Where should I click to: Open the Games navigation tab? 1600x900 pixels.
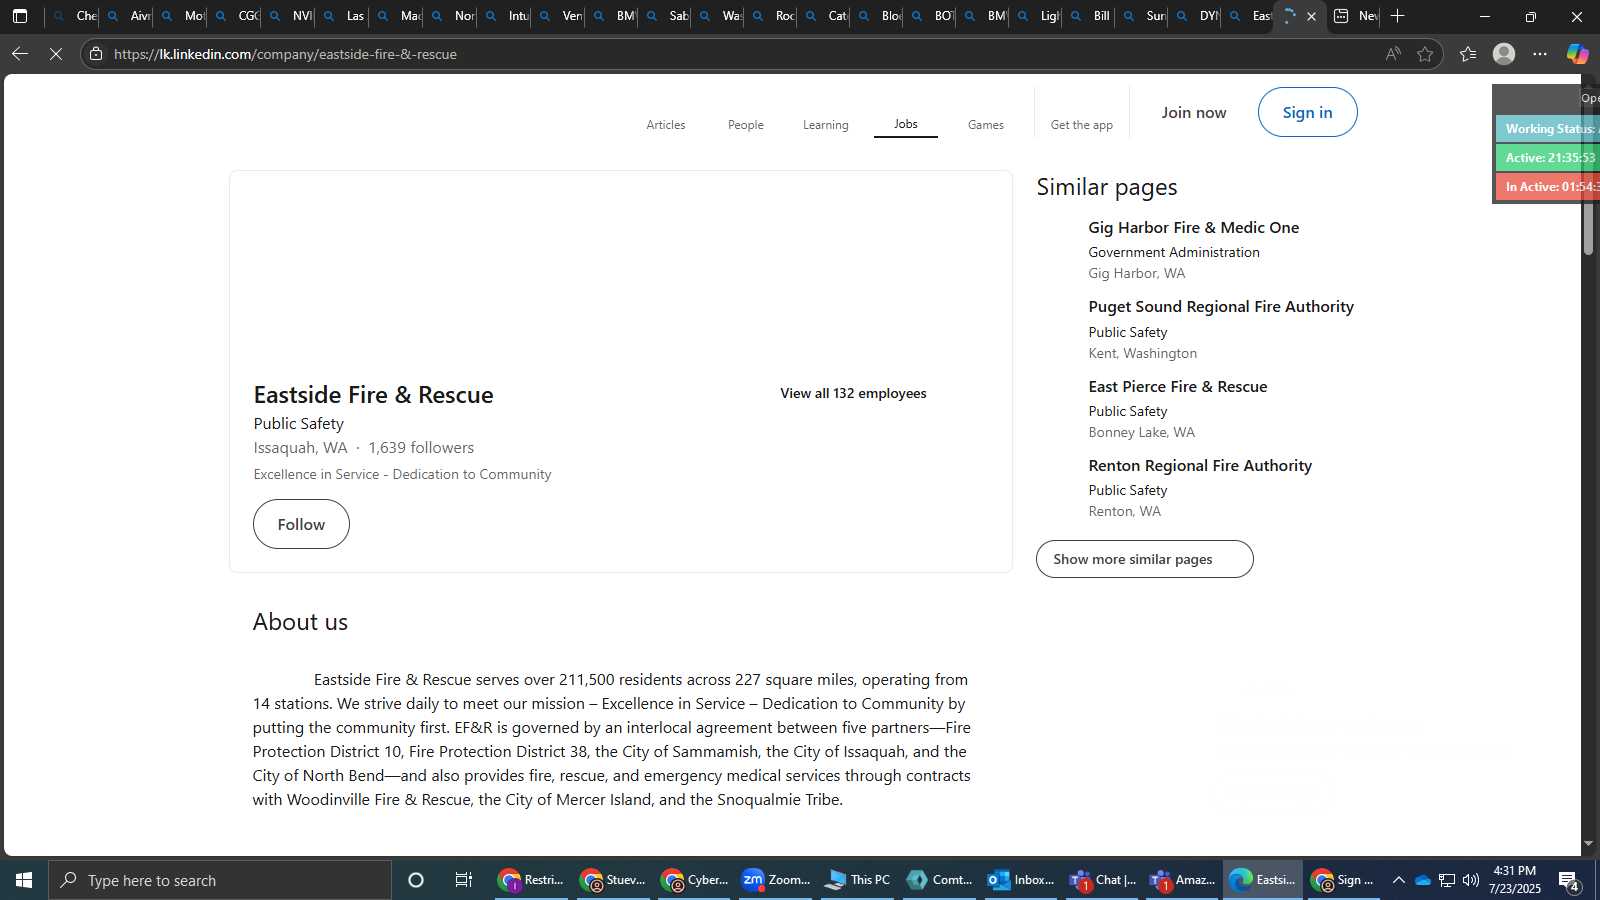click(x=986, y=125)
